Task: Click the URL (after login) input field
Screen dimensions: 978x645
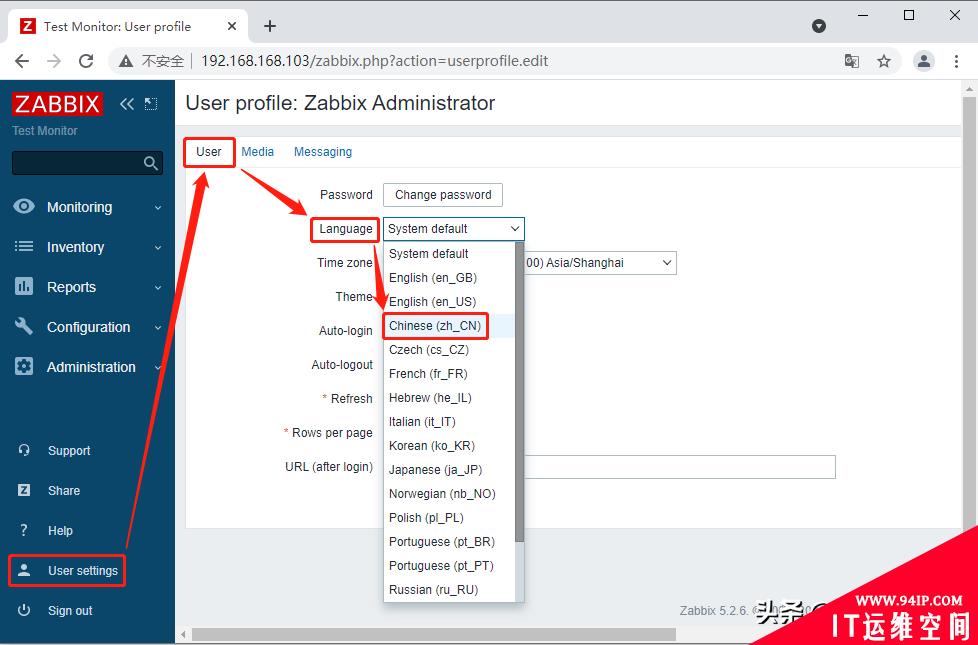Action: (x=679, y=467)
